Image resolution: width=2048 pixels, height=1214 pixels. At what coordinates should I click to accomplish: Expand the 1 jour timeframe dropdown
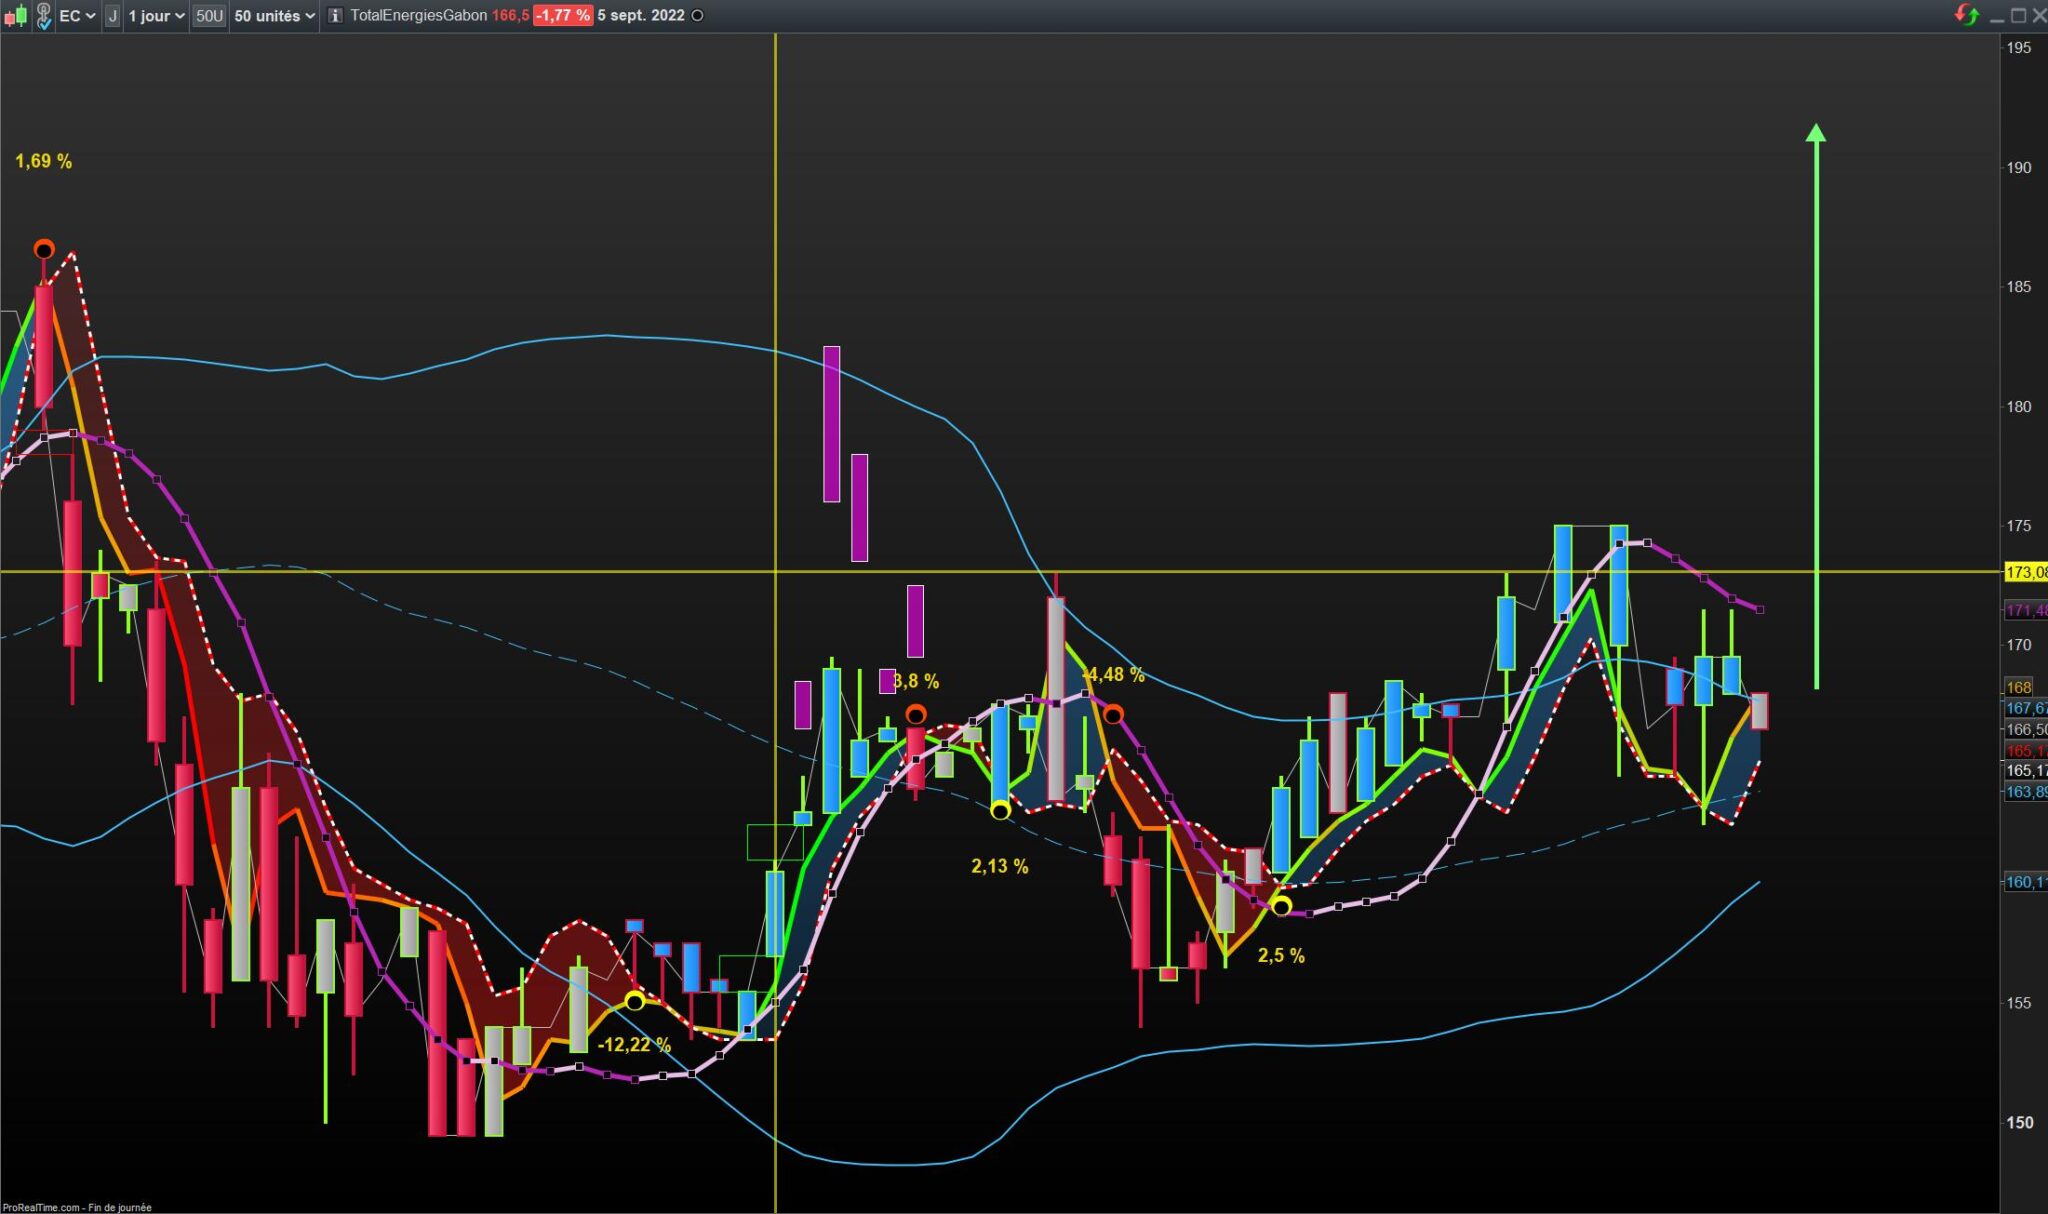pyautogui.click(x=156, y=16)
